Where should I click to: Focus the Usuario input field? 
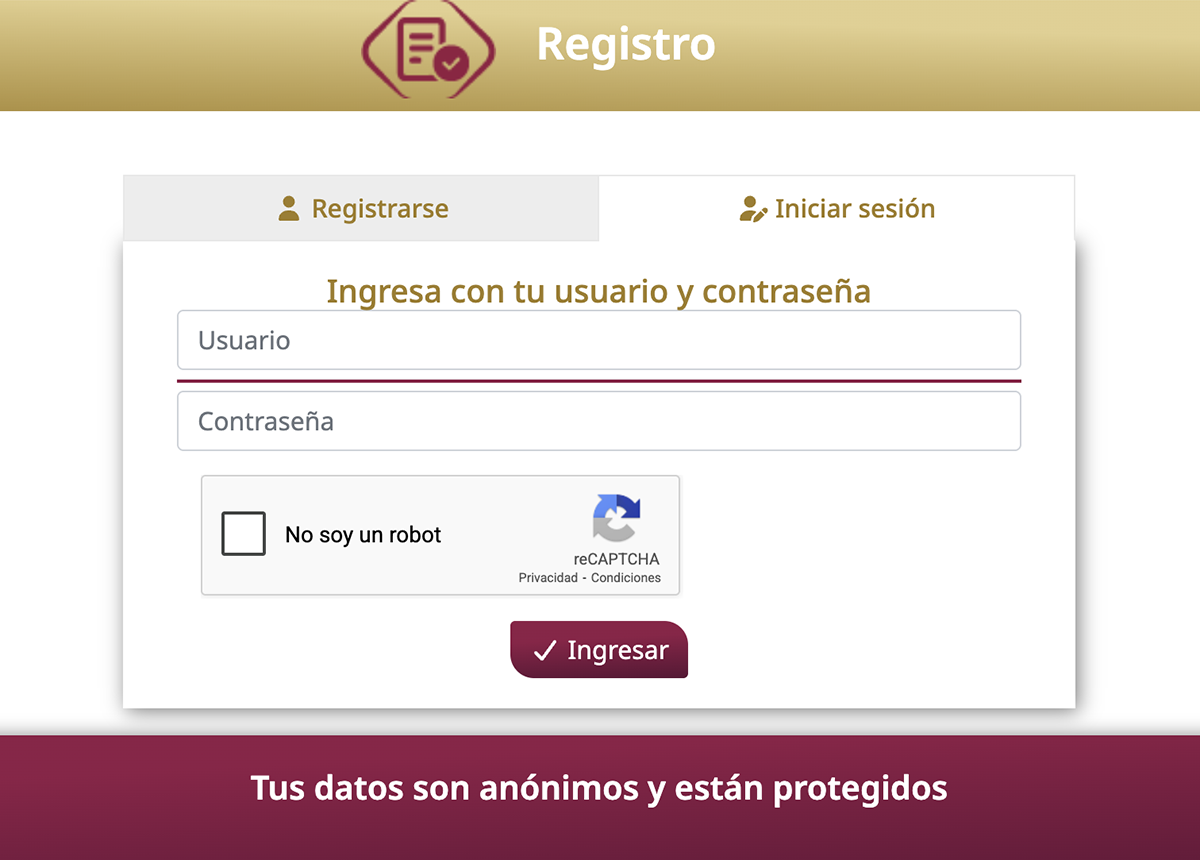pyautogui.click(x=598, y=340)
